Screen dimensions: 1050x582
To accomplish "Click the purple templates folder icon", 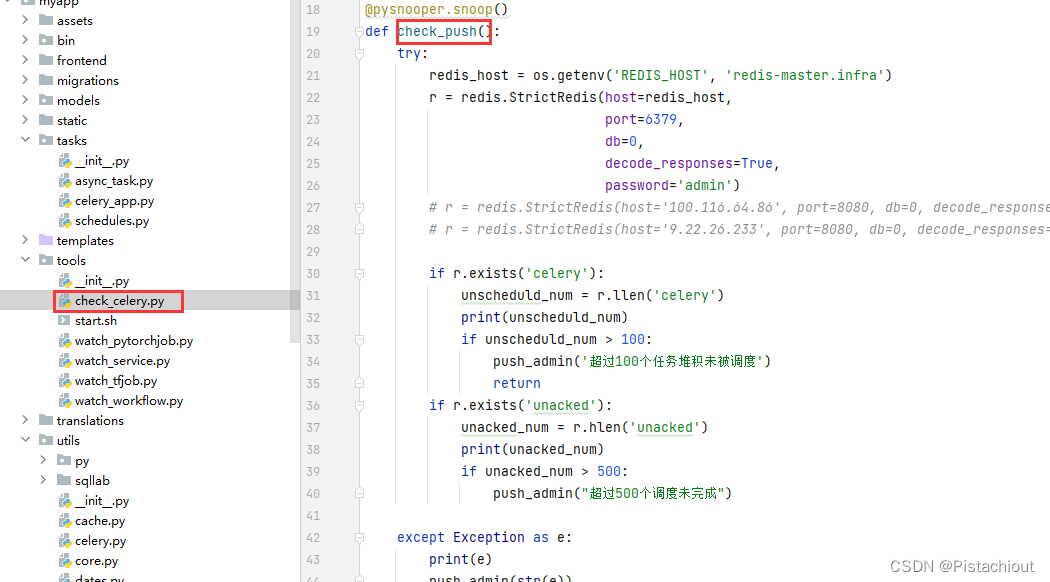I will pyautogui.click(x=46, y=240).
